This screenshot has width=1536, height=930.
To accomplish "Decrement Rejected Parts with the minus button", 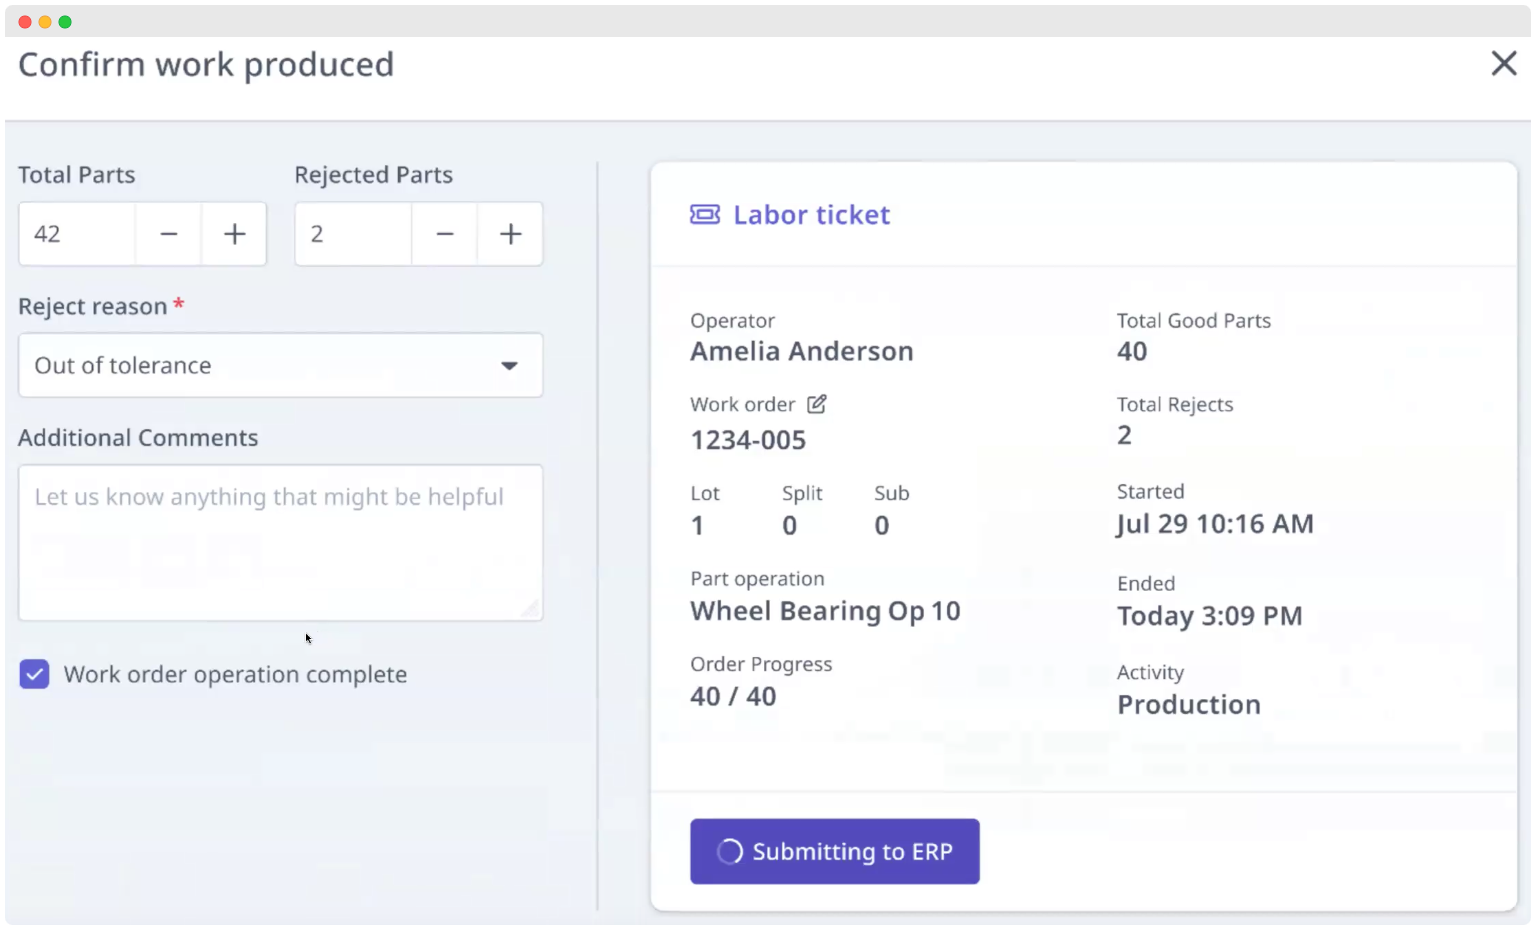I will coord(444,234).
